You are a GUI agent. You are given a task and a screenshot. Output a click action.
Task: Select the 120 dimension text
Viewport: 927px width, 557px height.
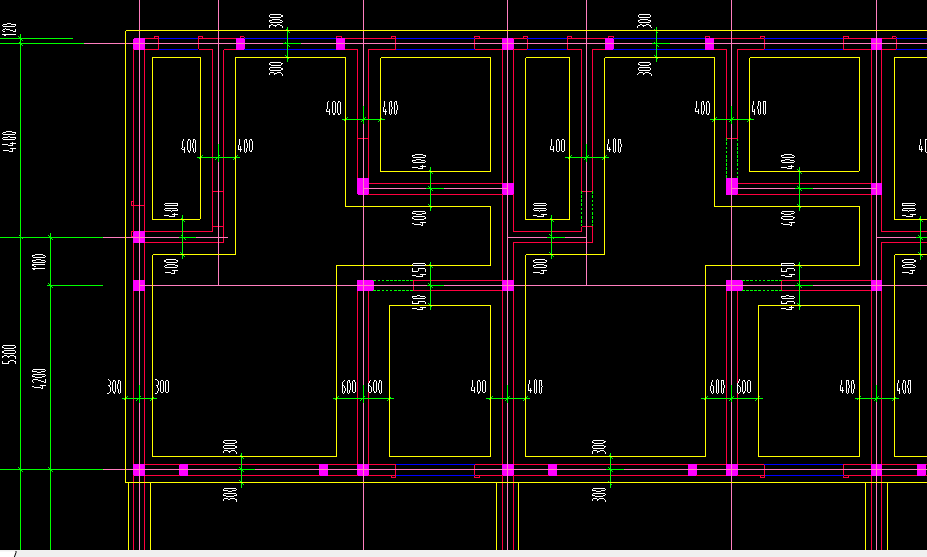tap(9, 30)
